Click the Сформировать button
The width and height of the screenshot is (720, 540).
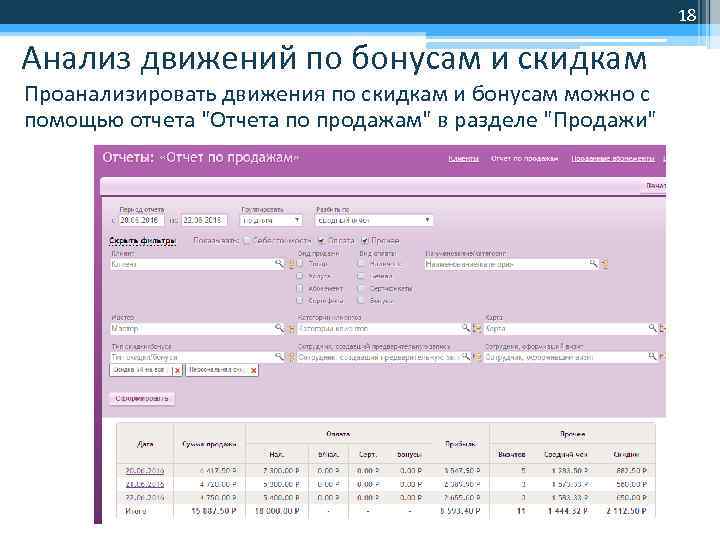(142, 399)
